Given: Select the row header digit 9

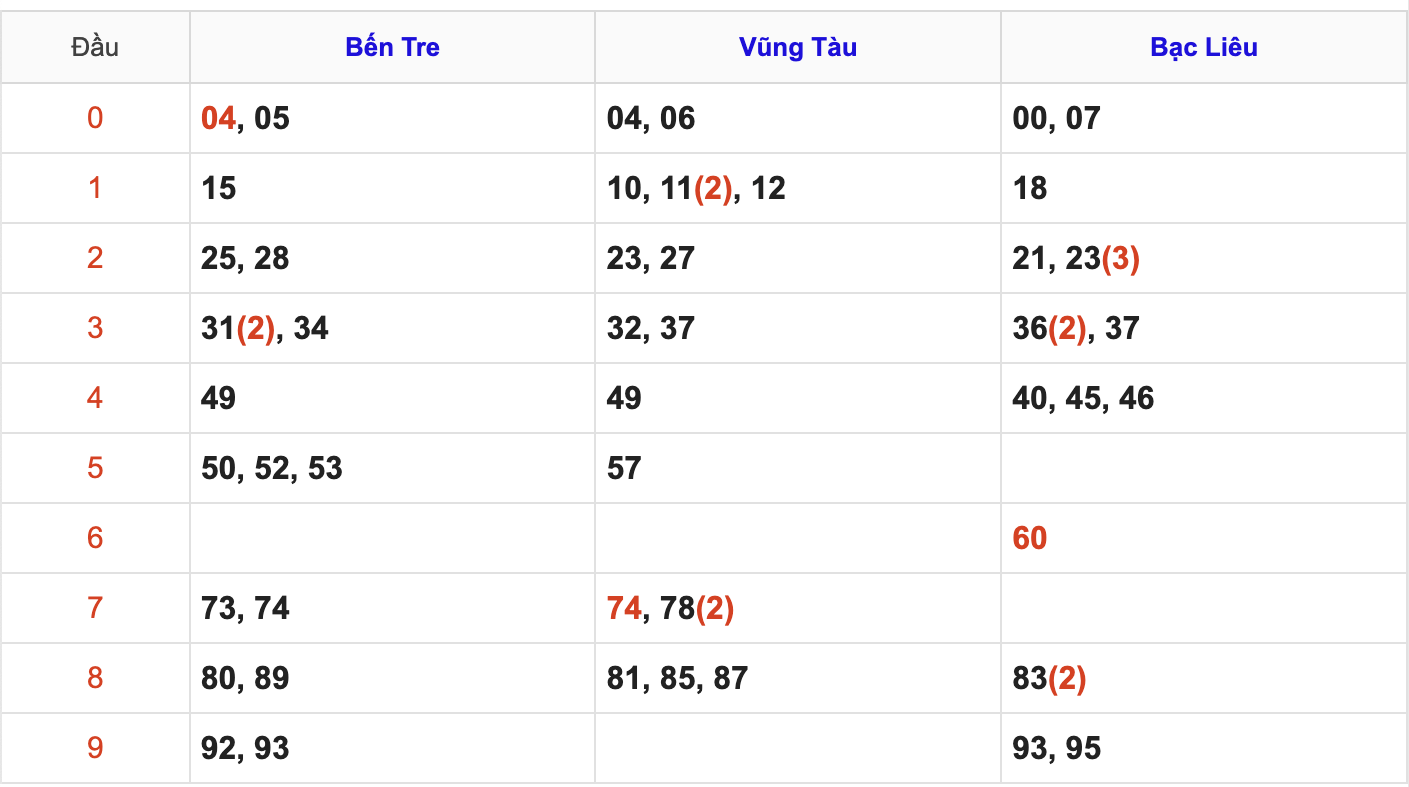Looking at the screenshot, I should (95, 748).
